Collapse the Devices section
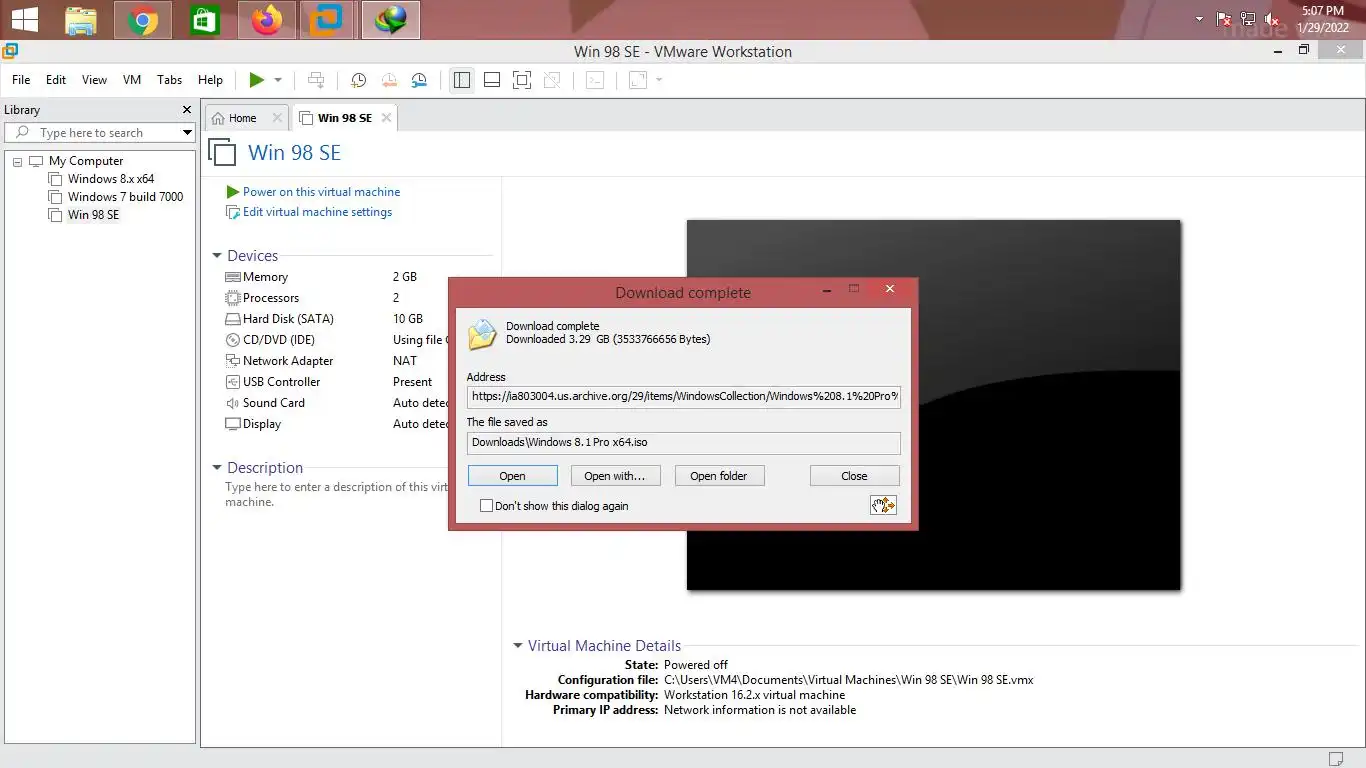This screenshot has width=1366, height=768. click(217, 256)
